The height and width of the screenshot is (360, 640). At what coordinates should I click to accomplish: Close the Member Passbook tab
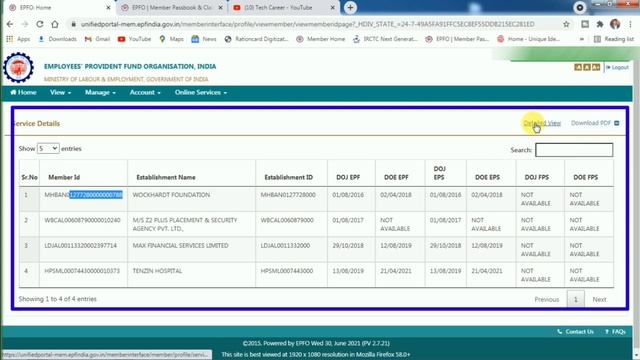220,7
